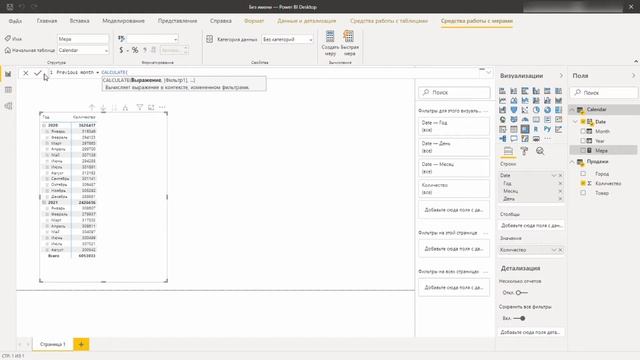Screen dimensions: 640x360
Task: Select the donut chart visual
Action: (547, 110)
